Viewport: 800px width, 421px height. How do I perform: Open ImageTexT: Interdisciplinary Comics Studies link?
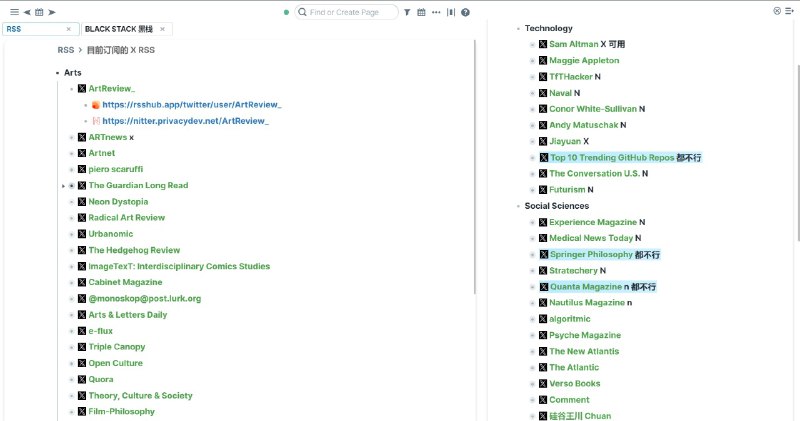coord(179,266)
